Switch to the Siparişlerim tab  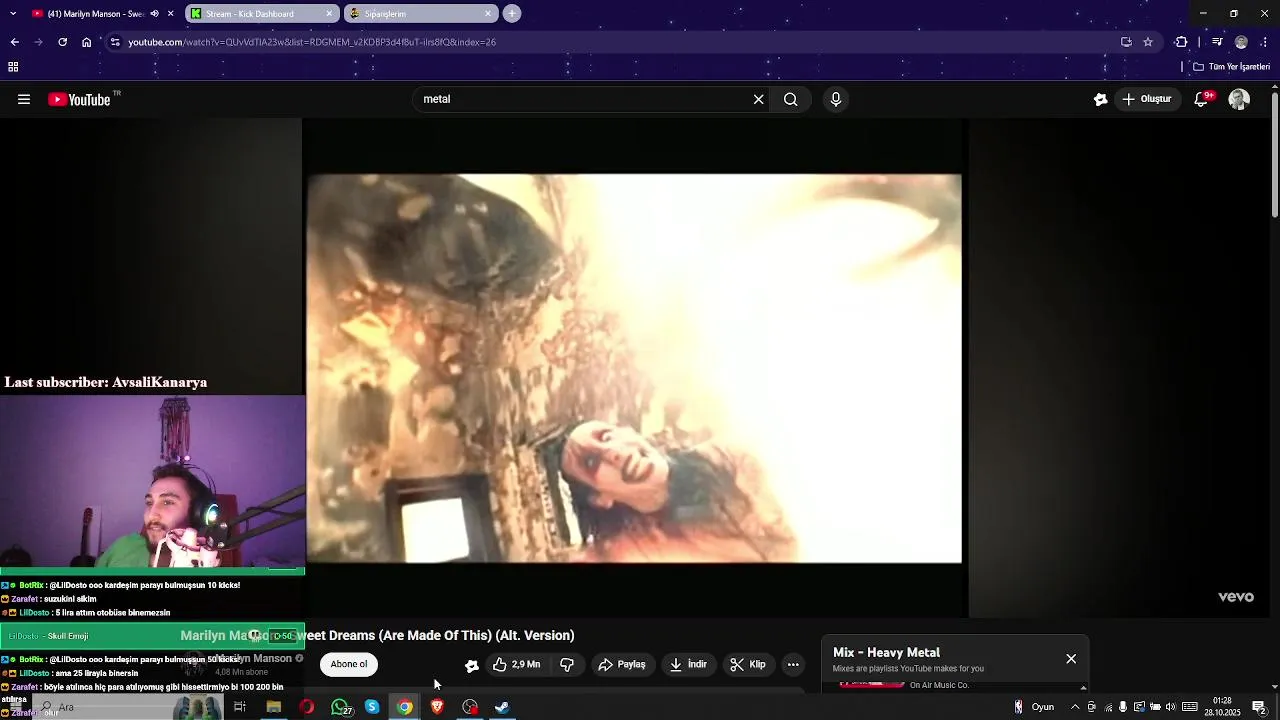click(421, 14)
